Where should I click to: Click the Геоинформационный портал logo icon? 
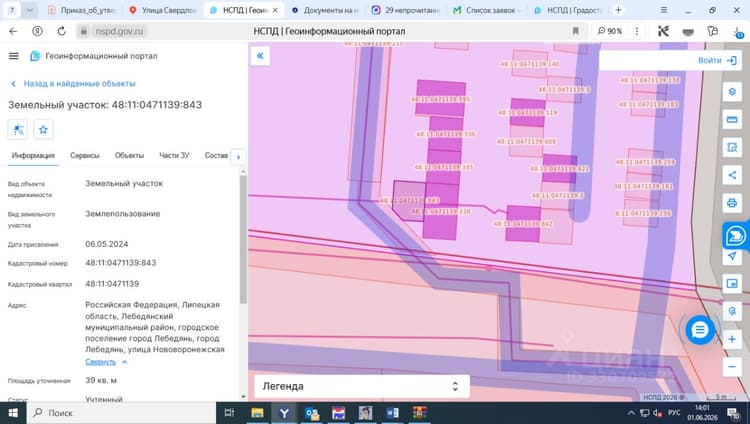pos(35,56)
